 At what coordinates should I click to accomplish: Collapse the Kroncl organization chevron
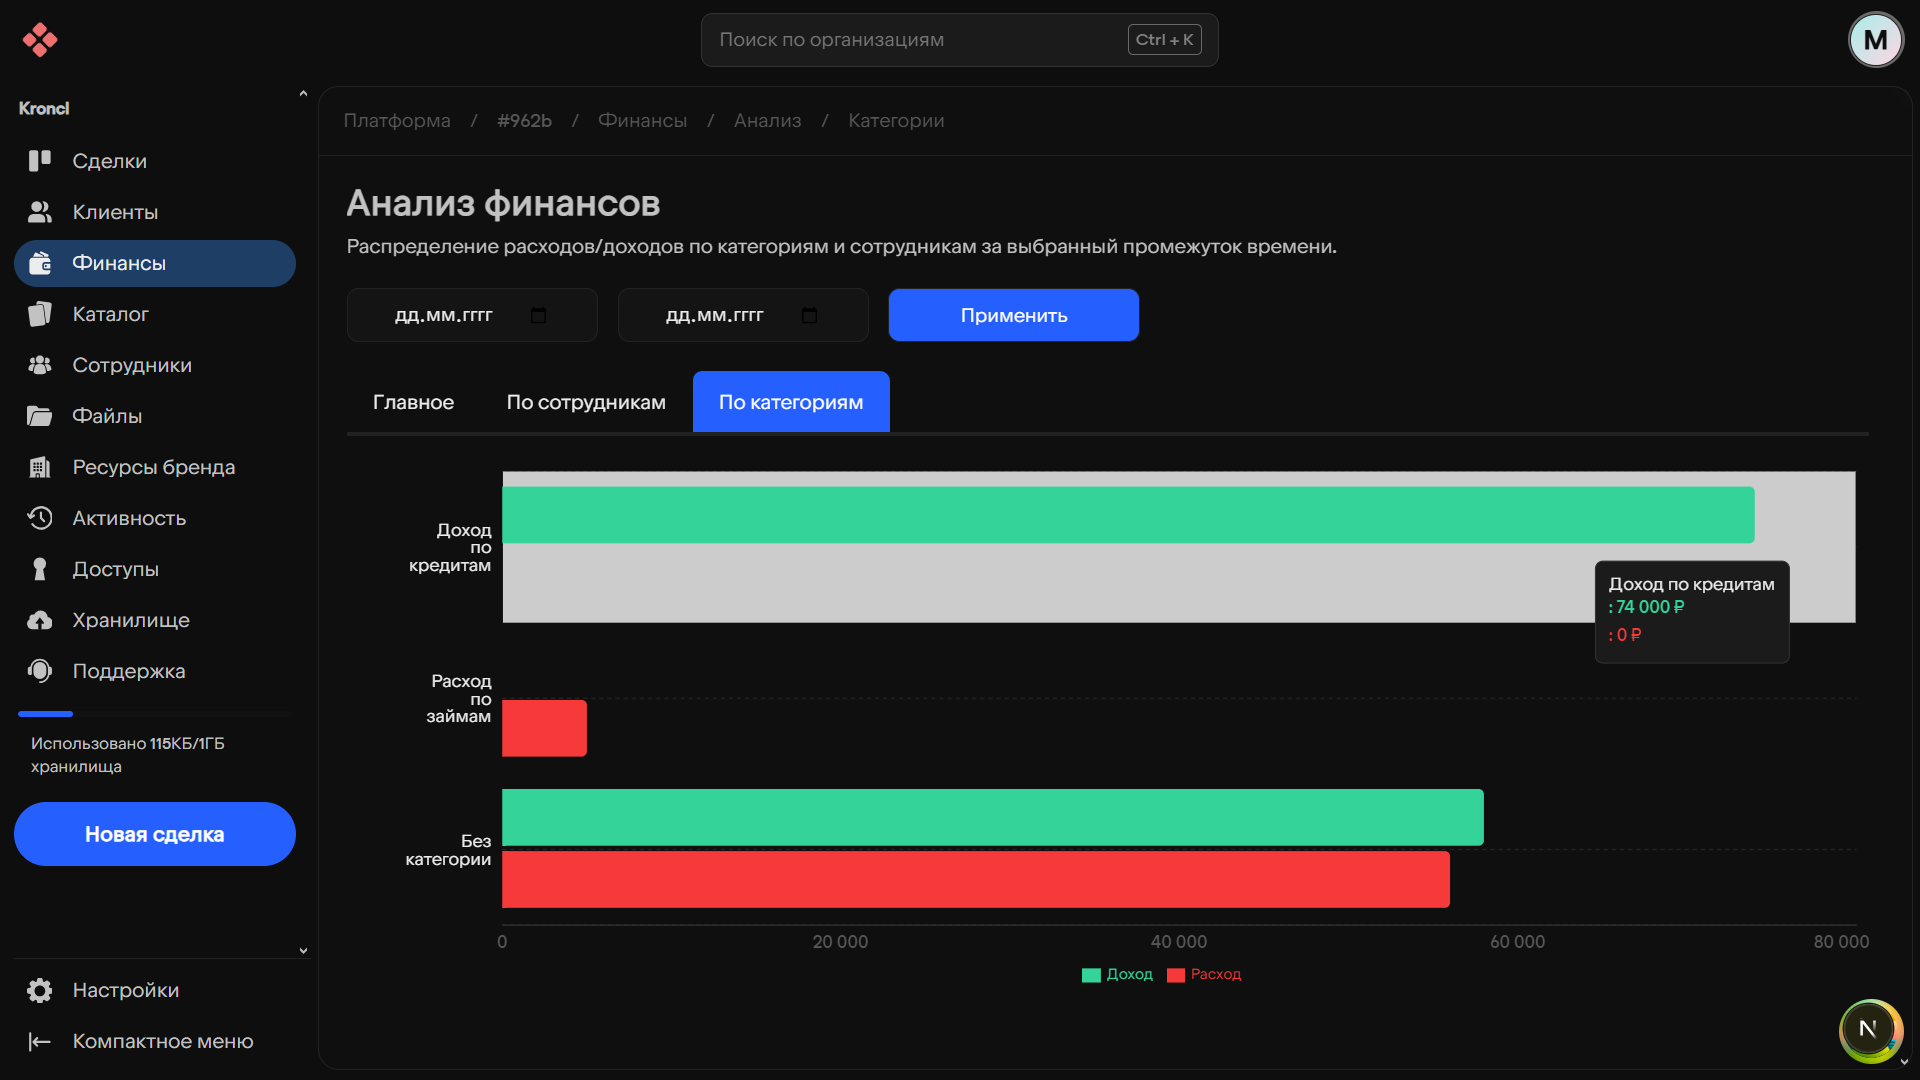click(303, 94)
